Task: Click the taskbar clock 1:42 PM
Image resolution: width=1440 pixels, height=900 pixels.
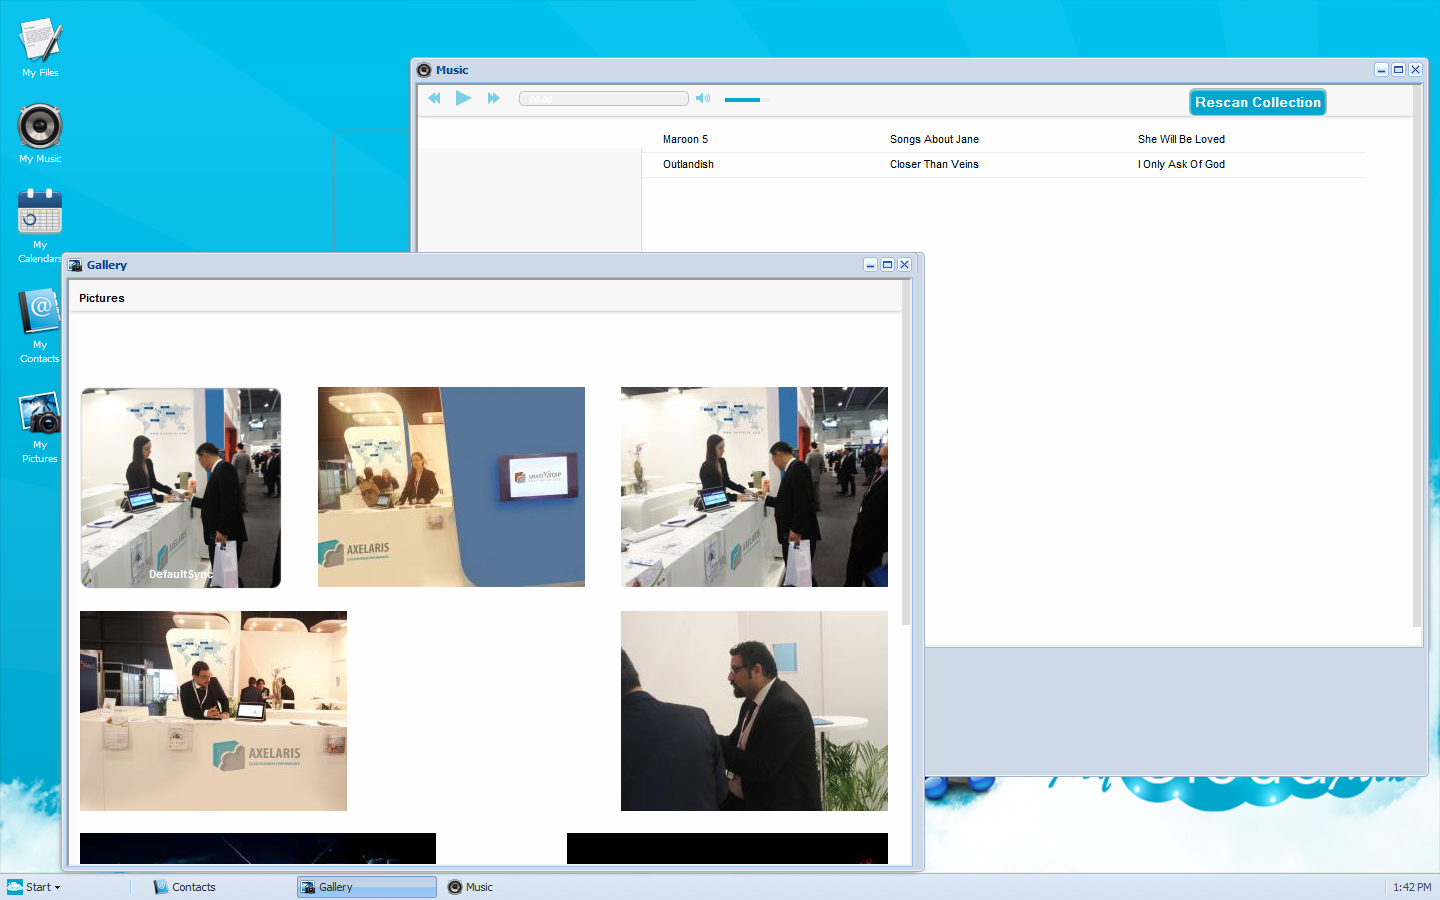Action: [1412, 887]
